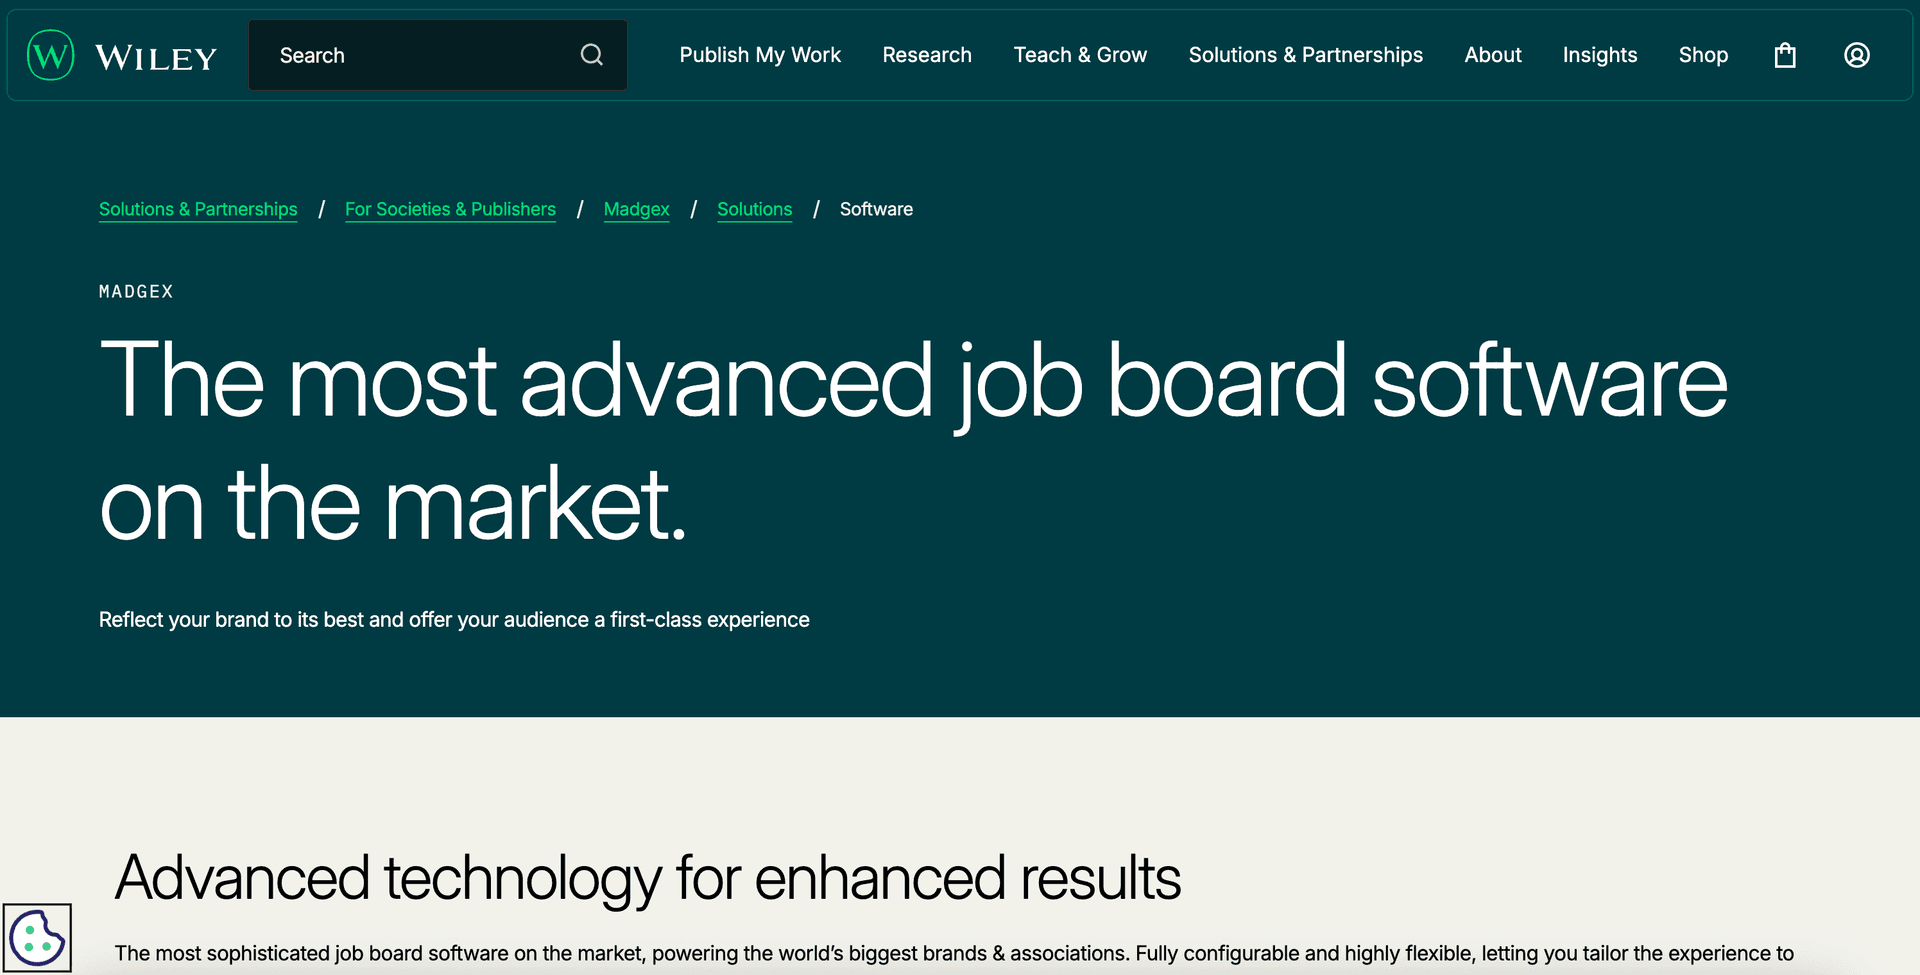Open the Insights menu item
Image resolution: width=1920 pixels, height=975 pixels.
click(1600, 55)
